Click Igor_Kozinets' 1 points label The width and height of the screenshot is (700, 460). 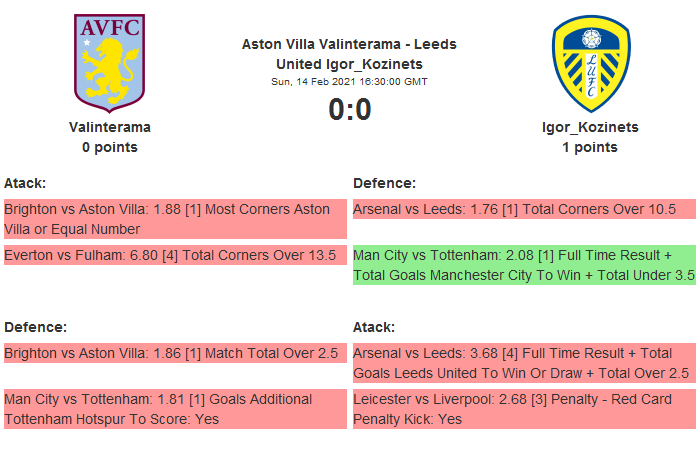click(590, 147)
